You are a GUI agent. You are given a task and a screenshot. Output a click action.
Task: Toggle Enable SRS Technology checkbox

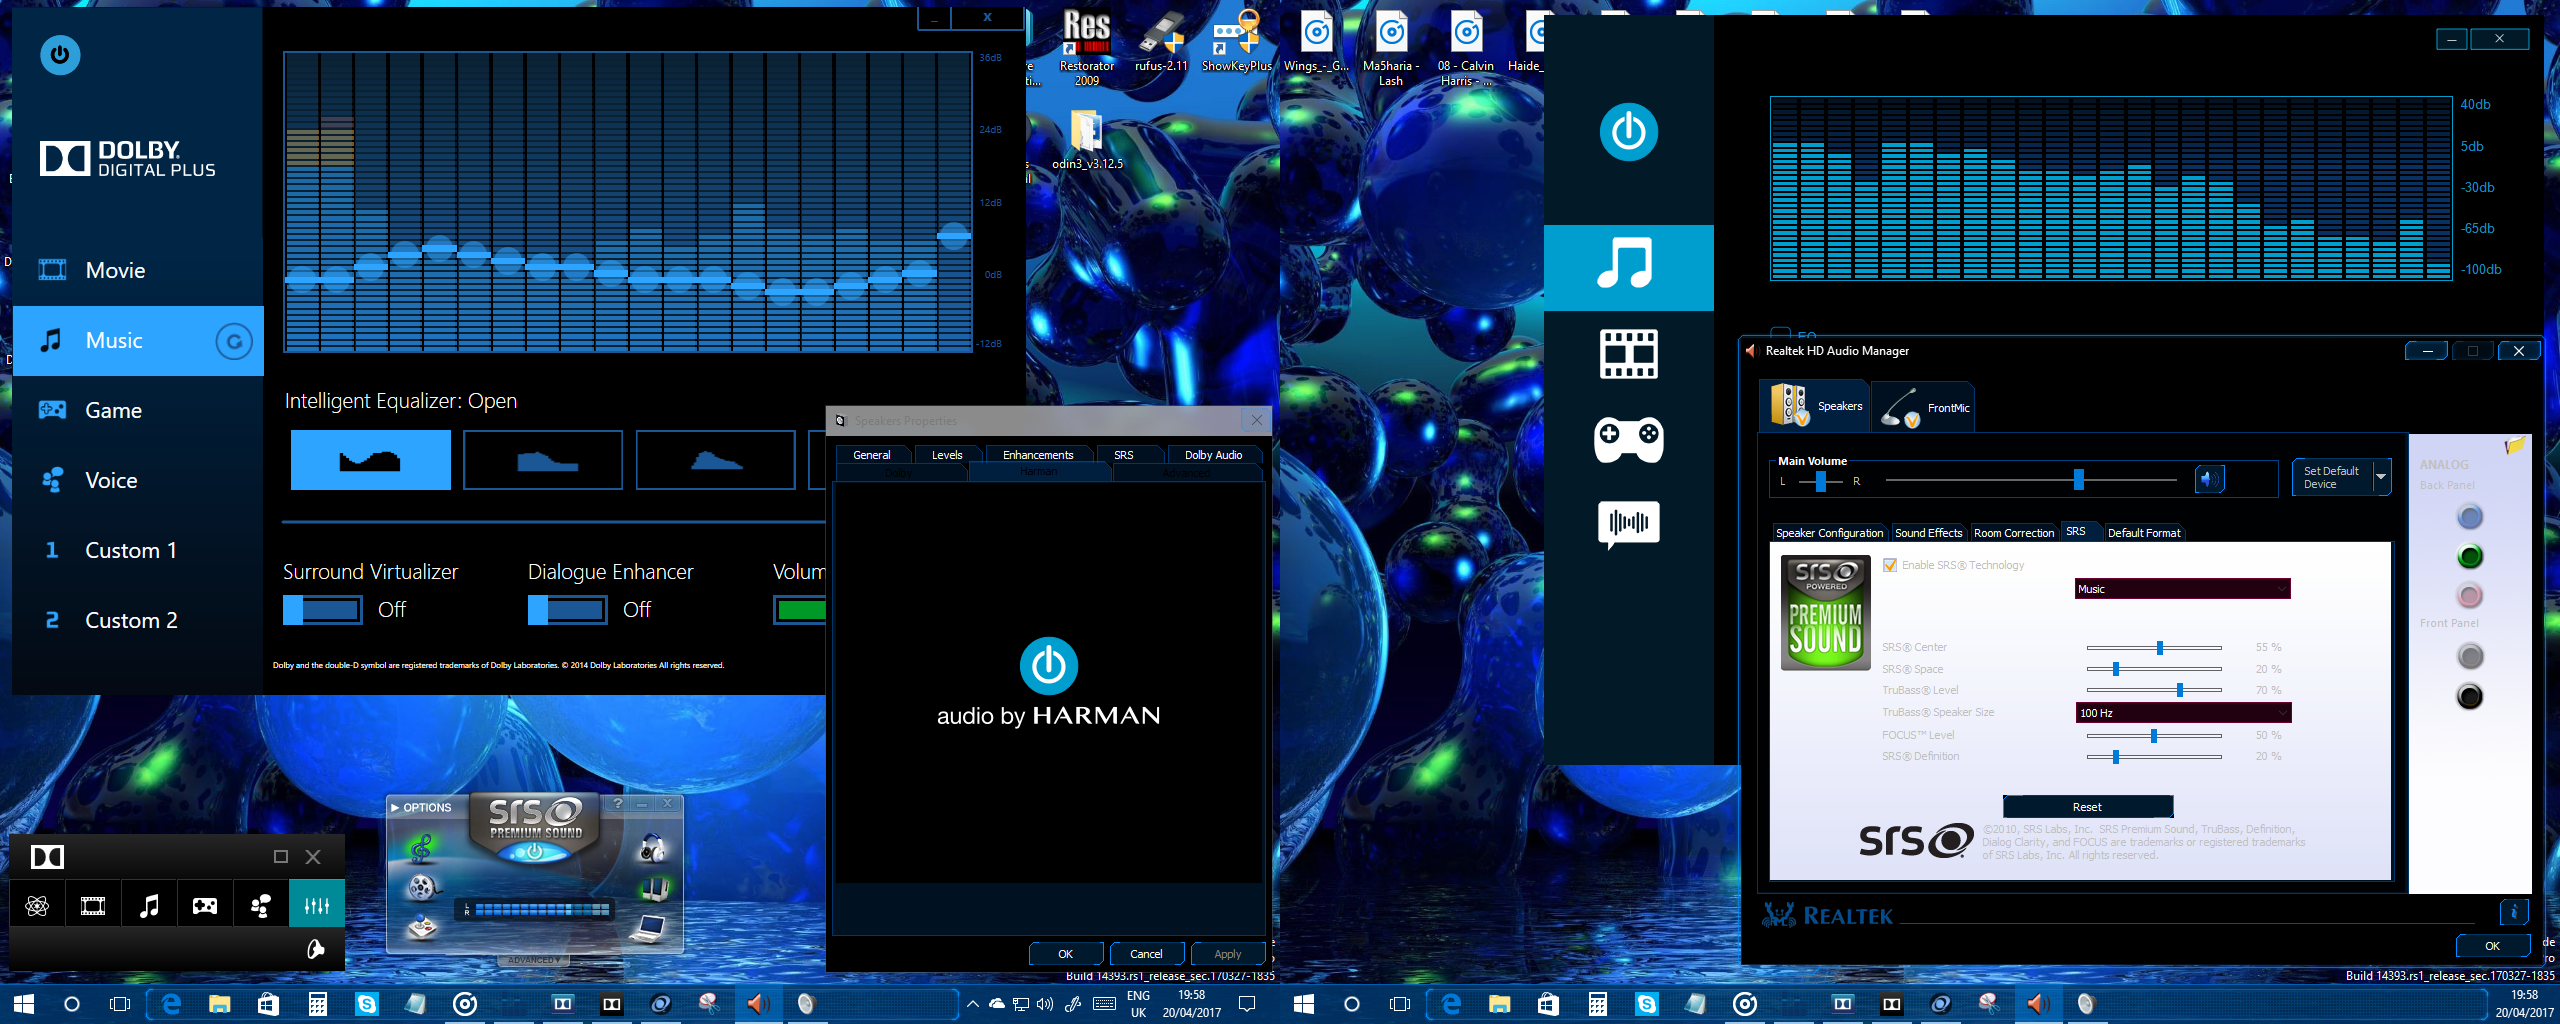[1890, 565]
